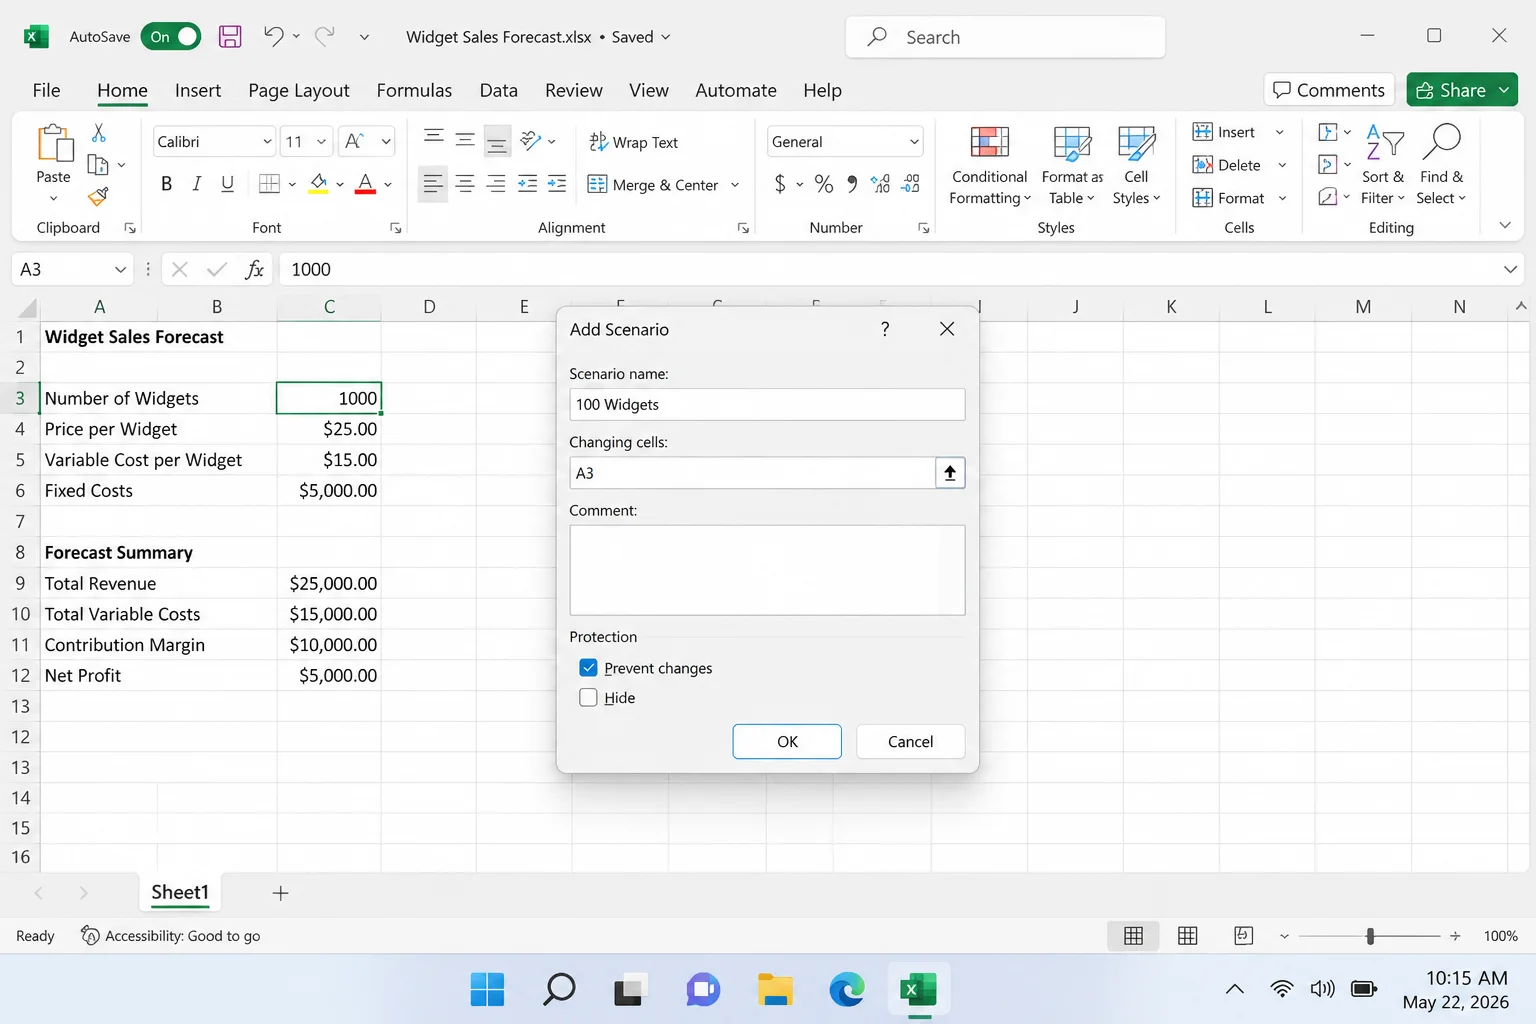Open the File menu

(x=46, y=90)
